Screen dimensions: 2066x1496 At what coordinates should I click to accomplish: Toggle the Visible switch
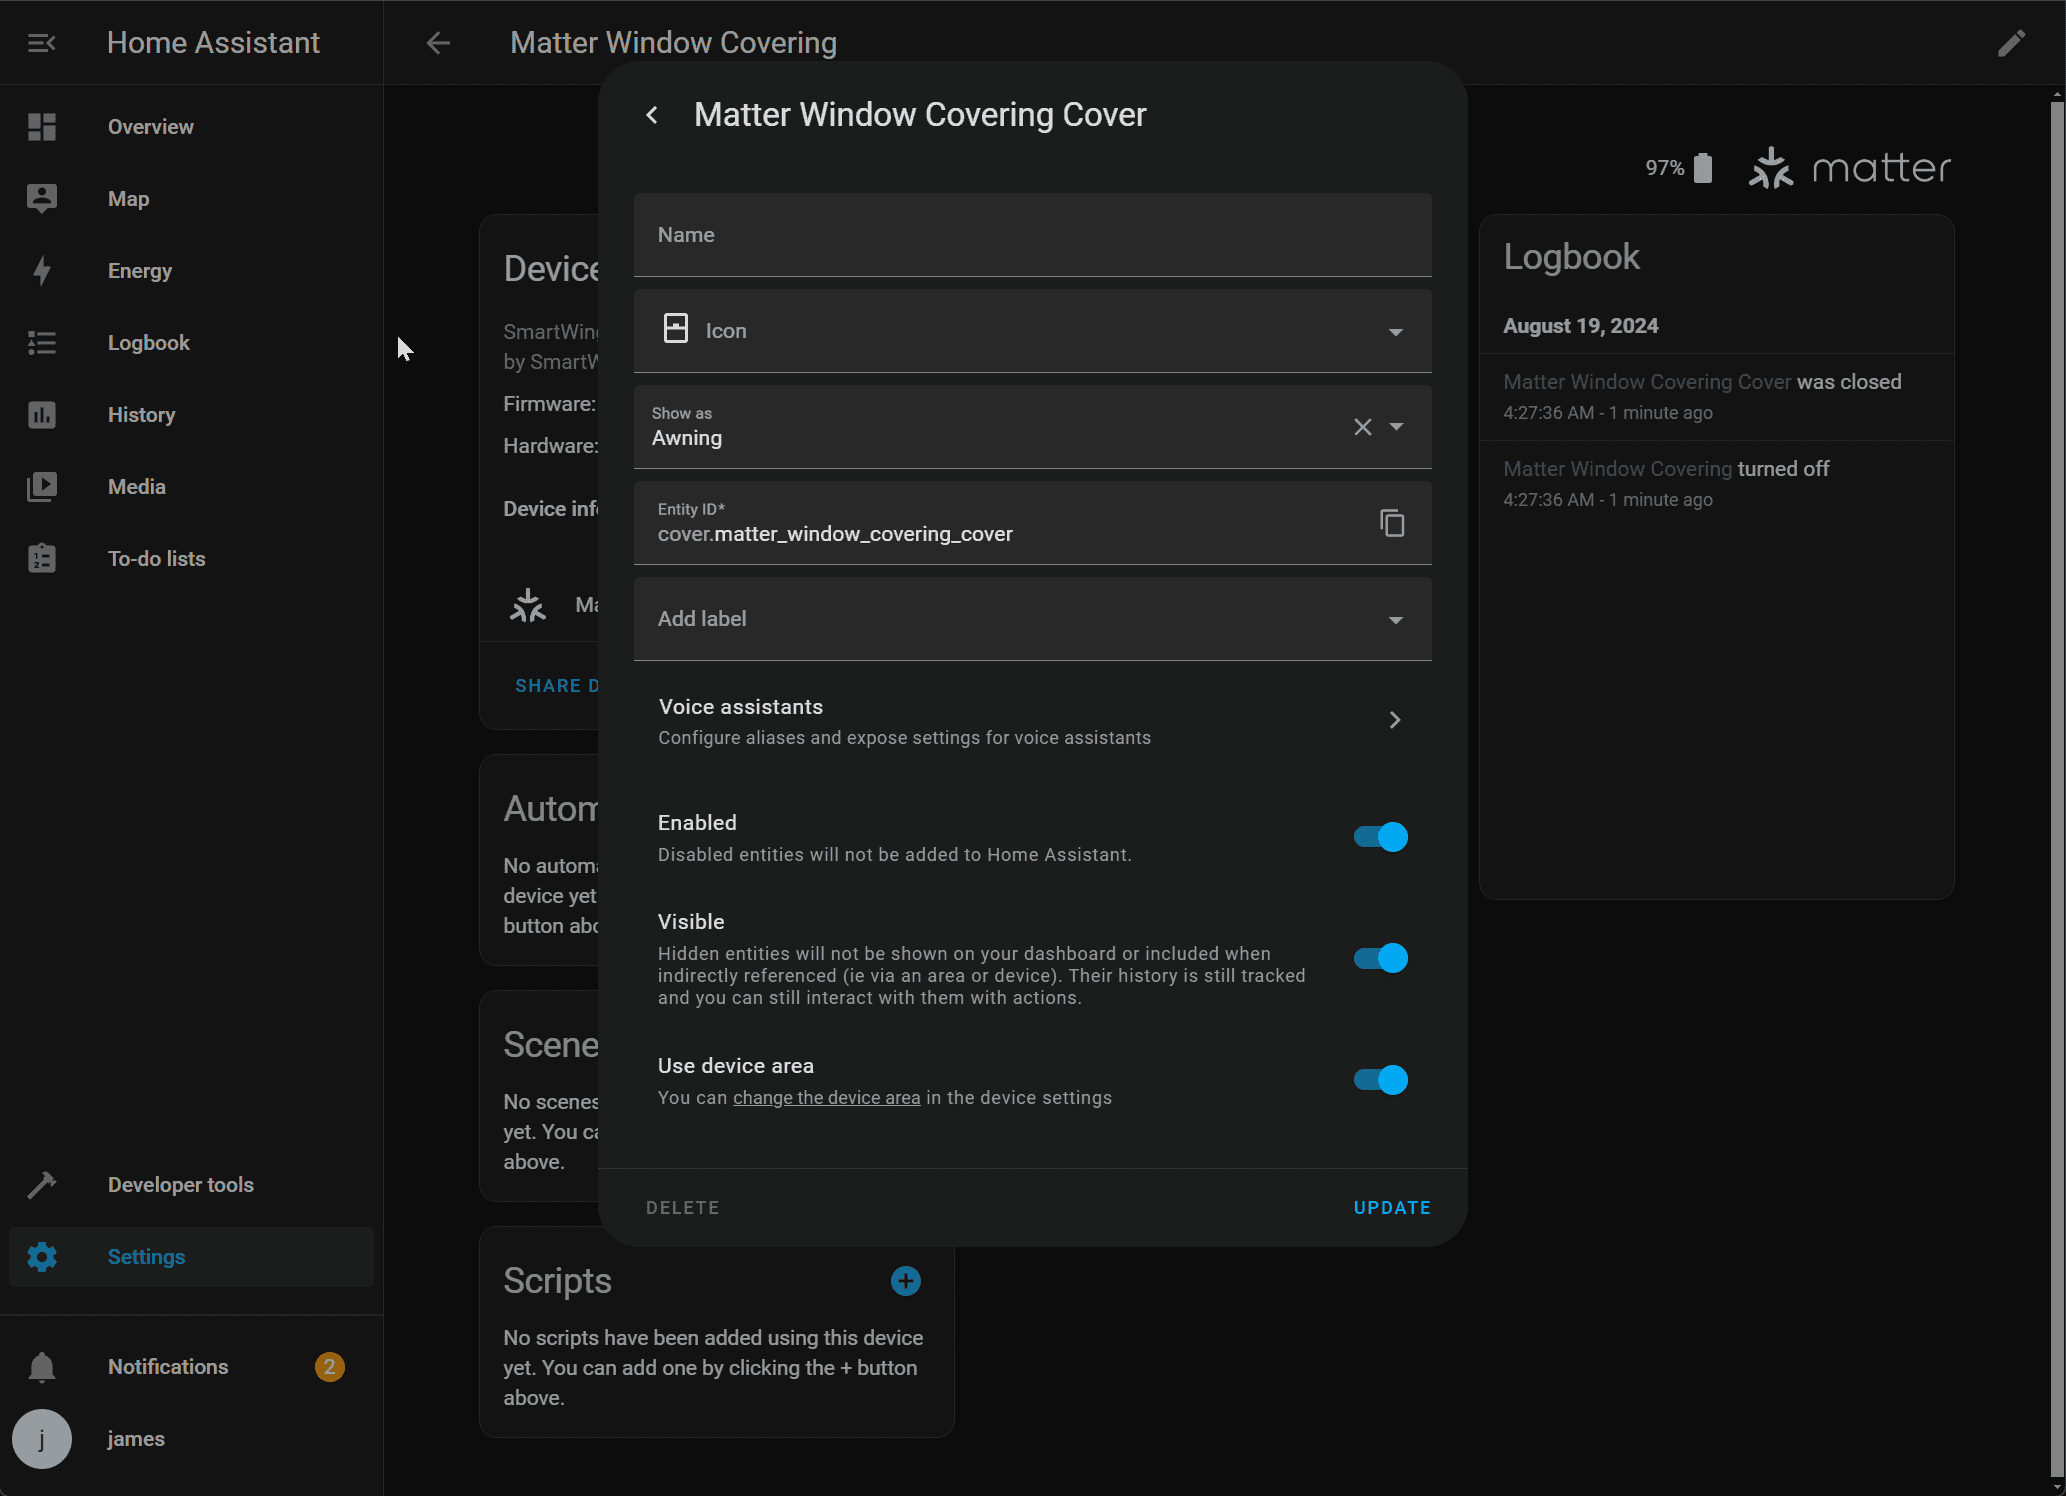coord(1380,958)
